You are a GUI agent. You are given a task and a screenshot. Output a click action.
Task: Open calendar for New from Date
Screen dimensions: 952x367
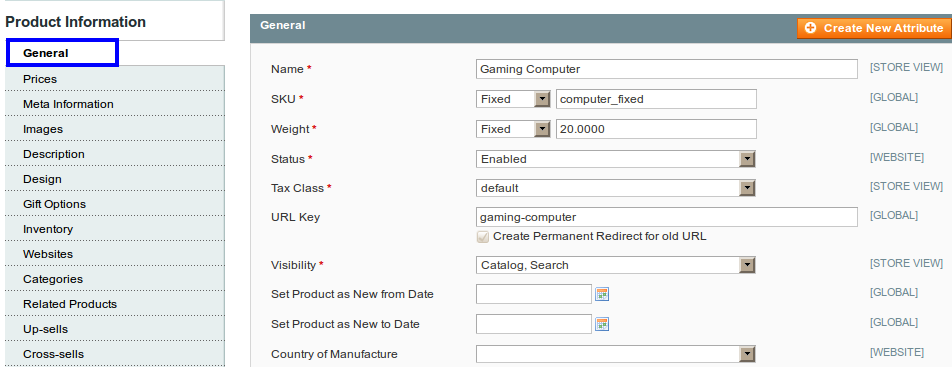pos(602,295)
